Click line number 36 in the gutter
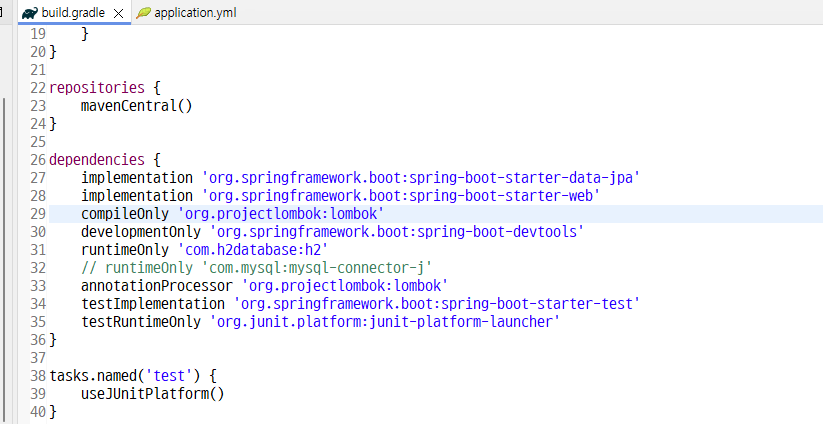This screenshot has width=823, height=424. tap(38, 340)
